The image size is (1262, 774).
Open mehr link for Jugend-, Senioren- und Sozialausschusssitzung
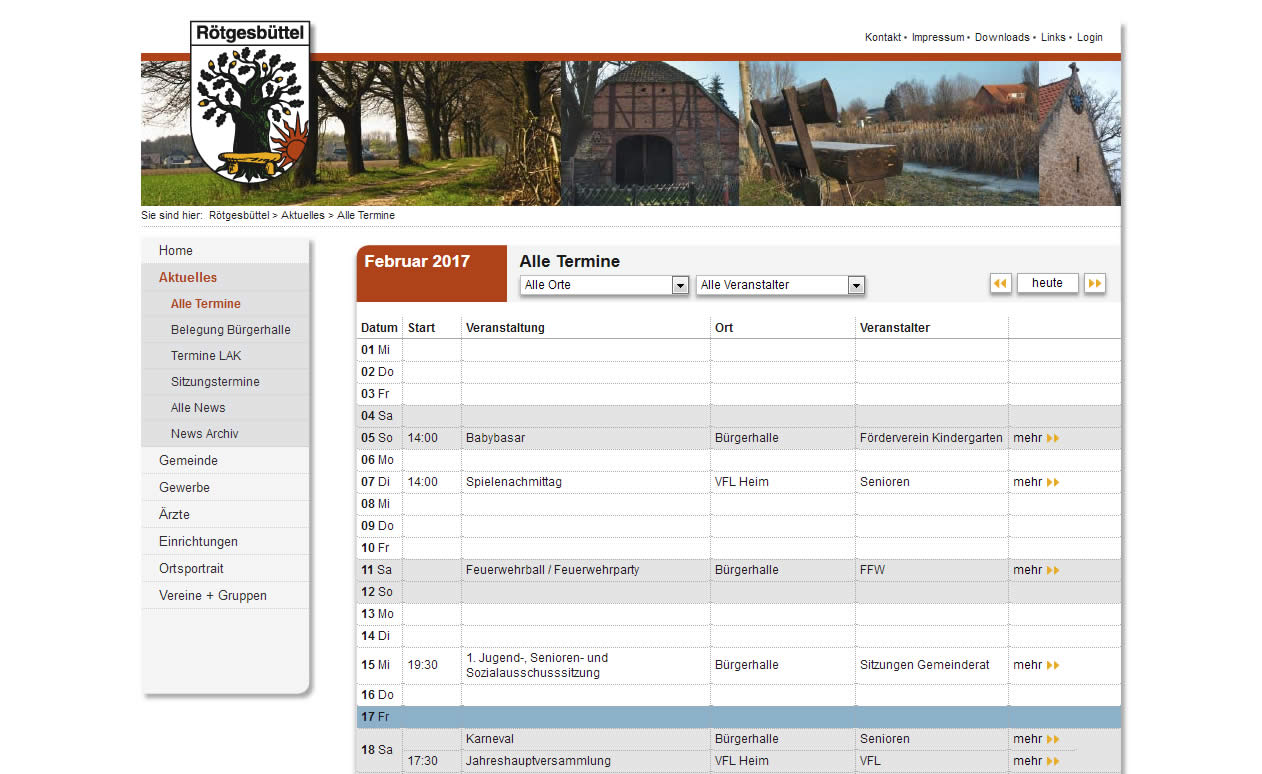pyautogui.click(x=1036, y=665)
